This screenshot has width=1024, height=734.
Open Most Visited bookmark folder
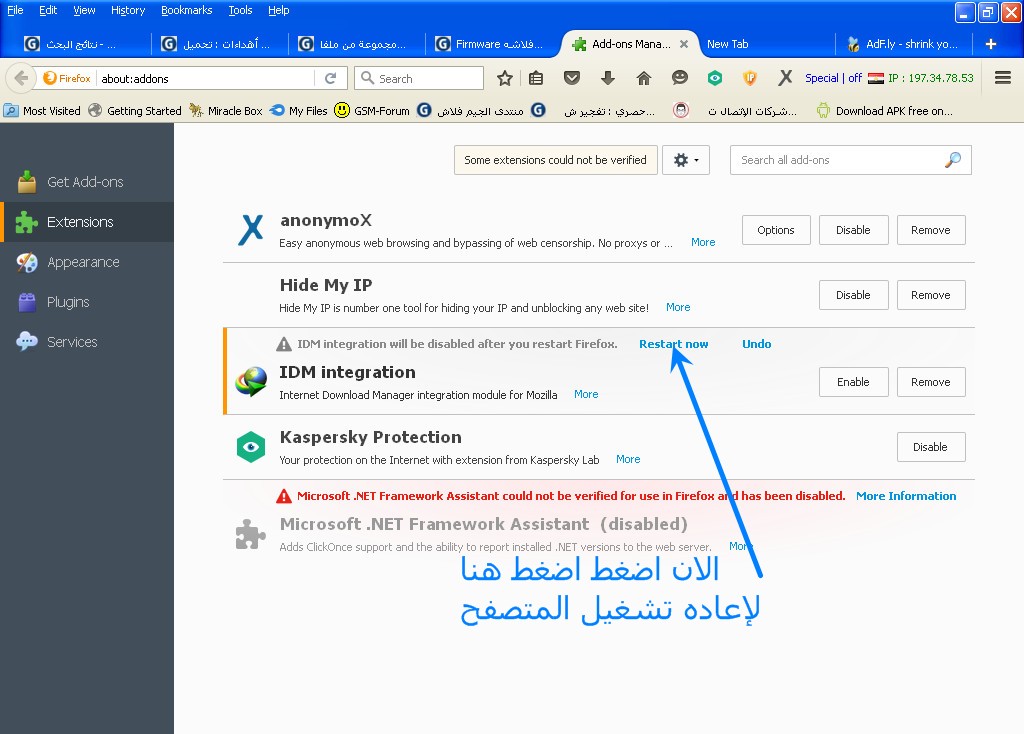(42, 111)
